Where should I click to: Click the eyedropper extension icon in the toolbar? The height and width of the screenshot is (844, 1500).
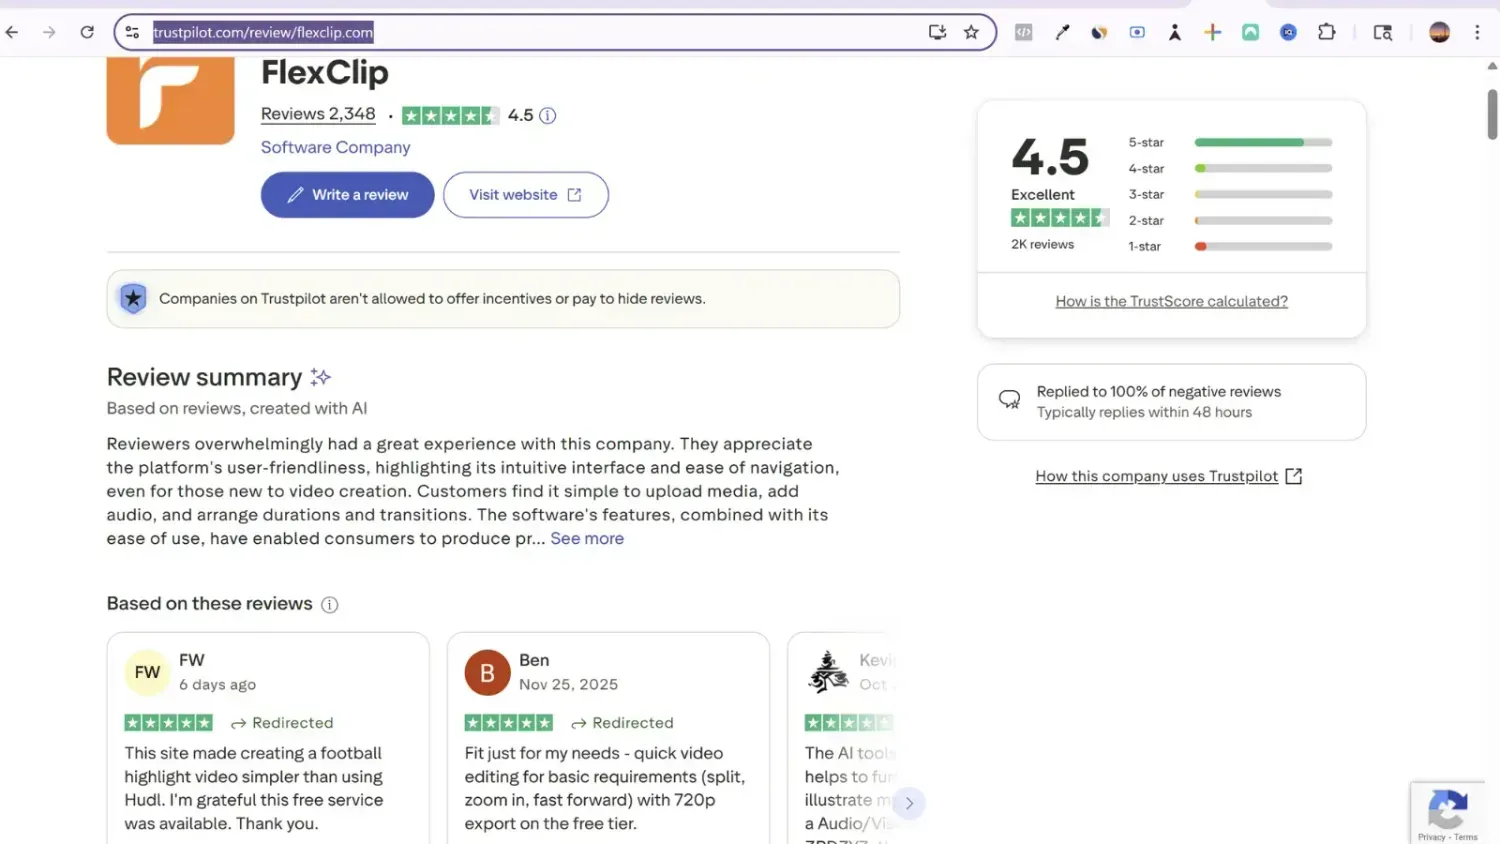pos(1061,31)
